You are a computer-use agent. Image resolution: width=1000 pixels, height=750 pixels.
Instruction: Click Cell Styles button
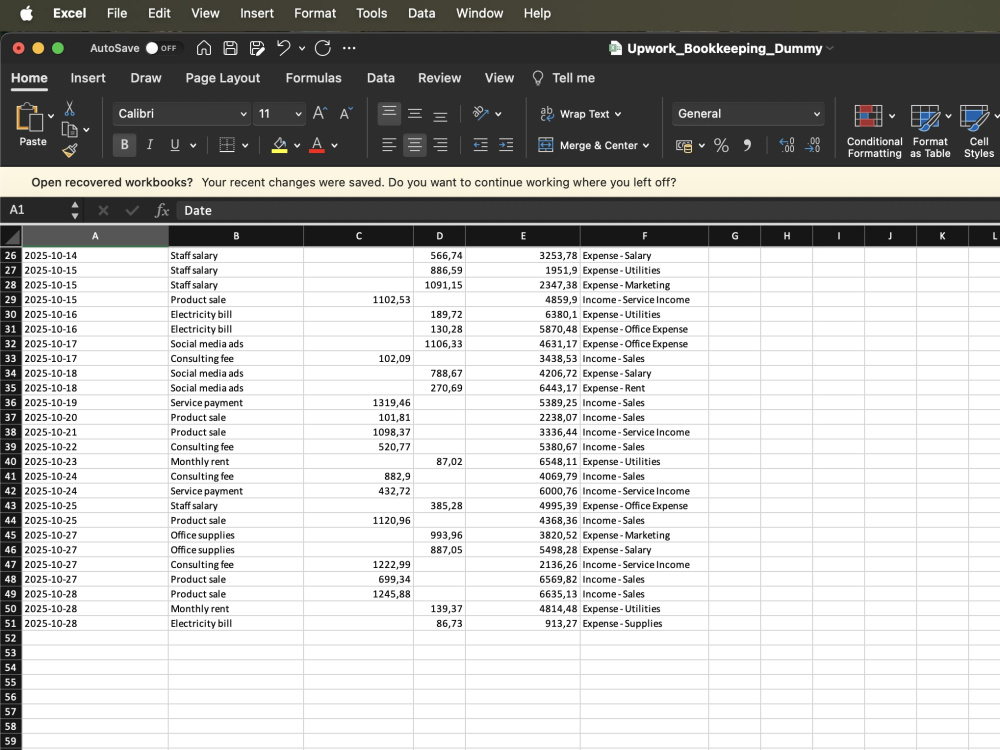(978, 131)
